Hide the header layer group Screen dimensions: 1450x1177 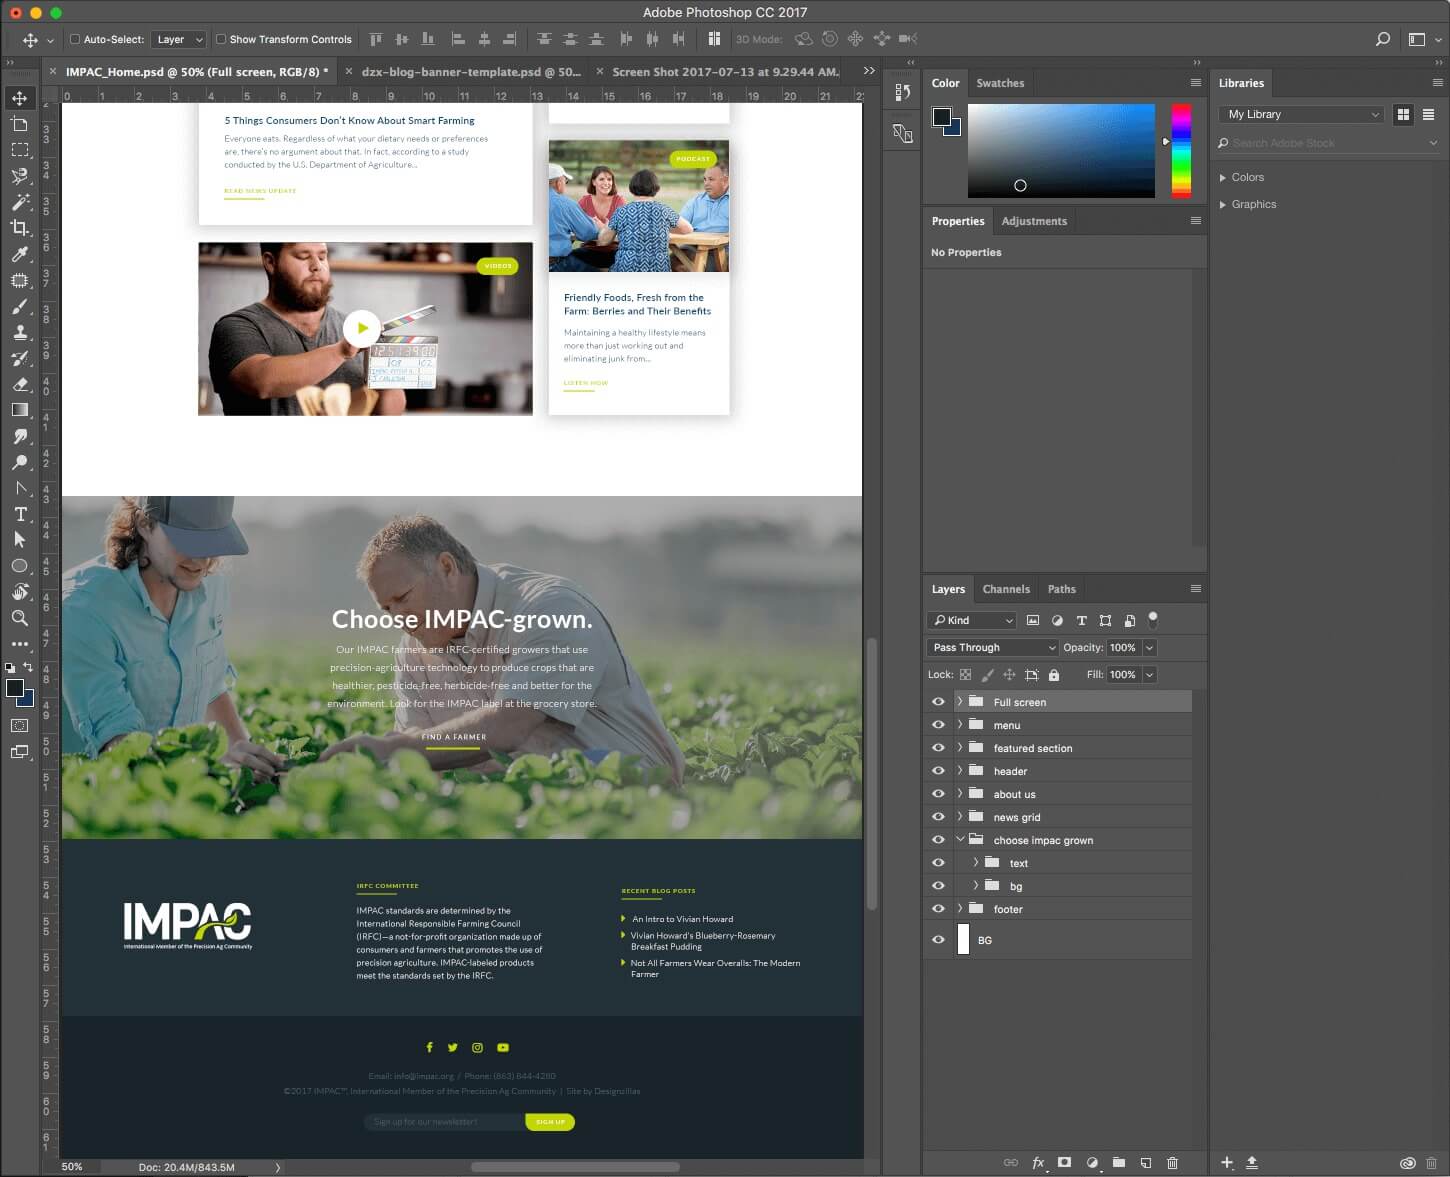(x=938, y=771)
